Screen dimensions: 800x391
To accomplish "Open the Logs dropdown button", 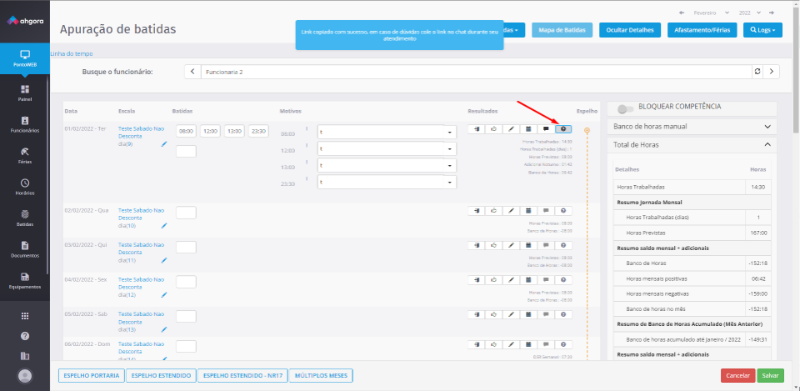I will point(763,30).
